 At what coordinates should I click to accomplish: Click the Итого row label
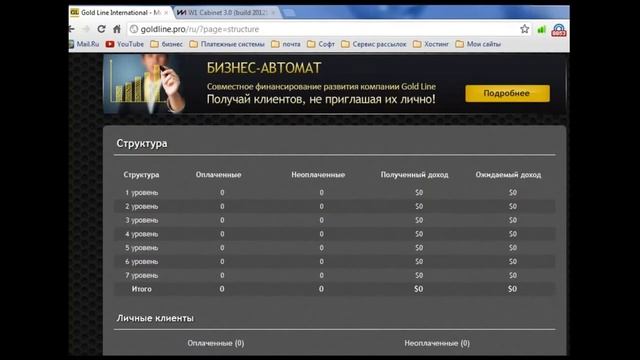pyautogui.click(x=142, y=289)
